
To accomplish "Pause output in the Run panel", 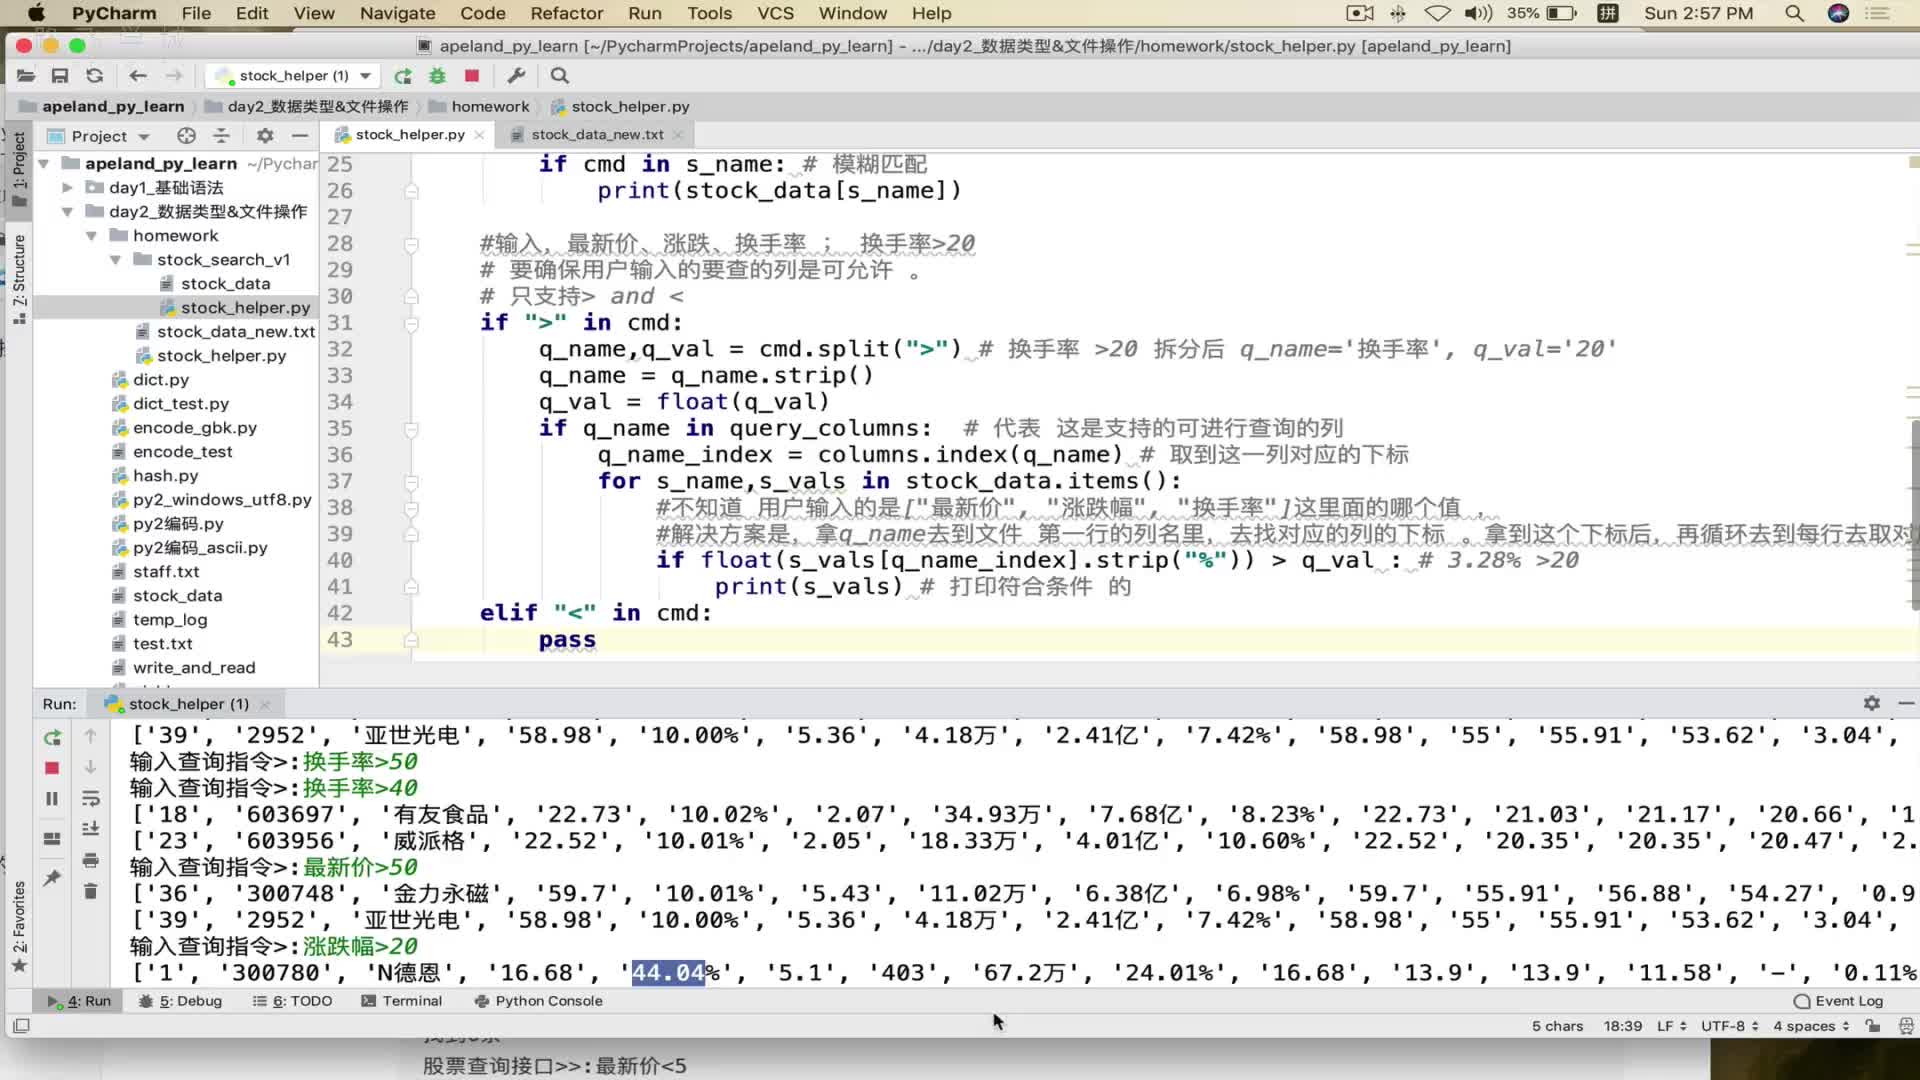I will (52, 799).
